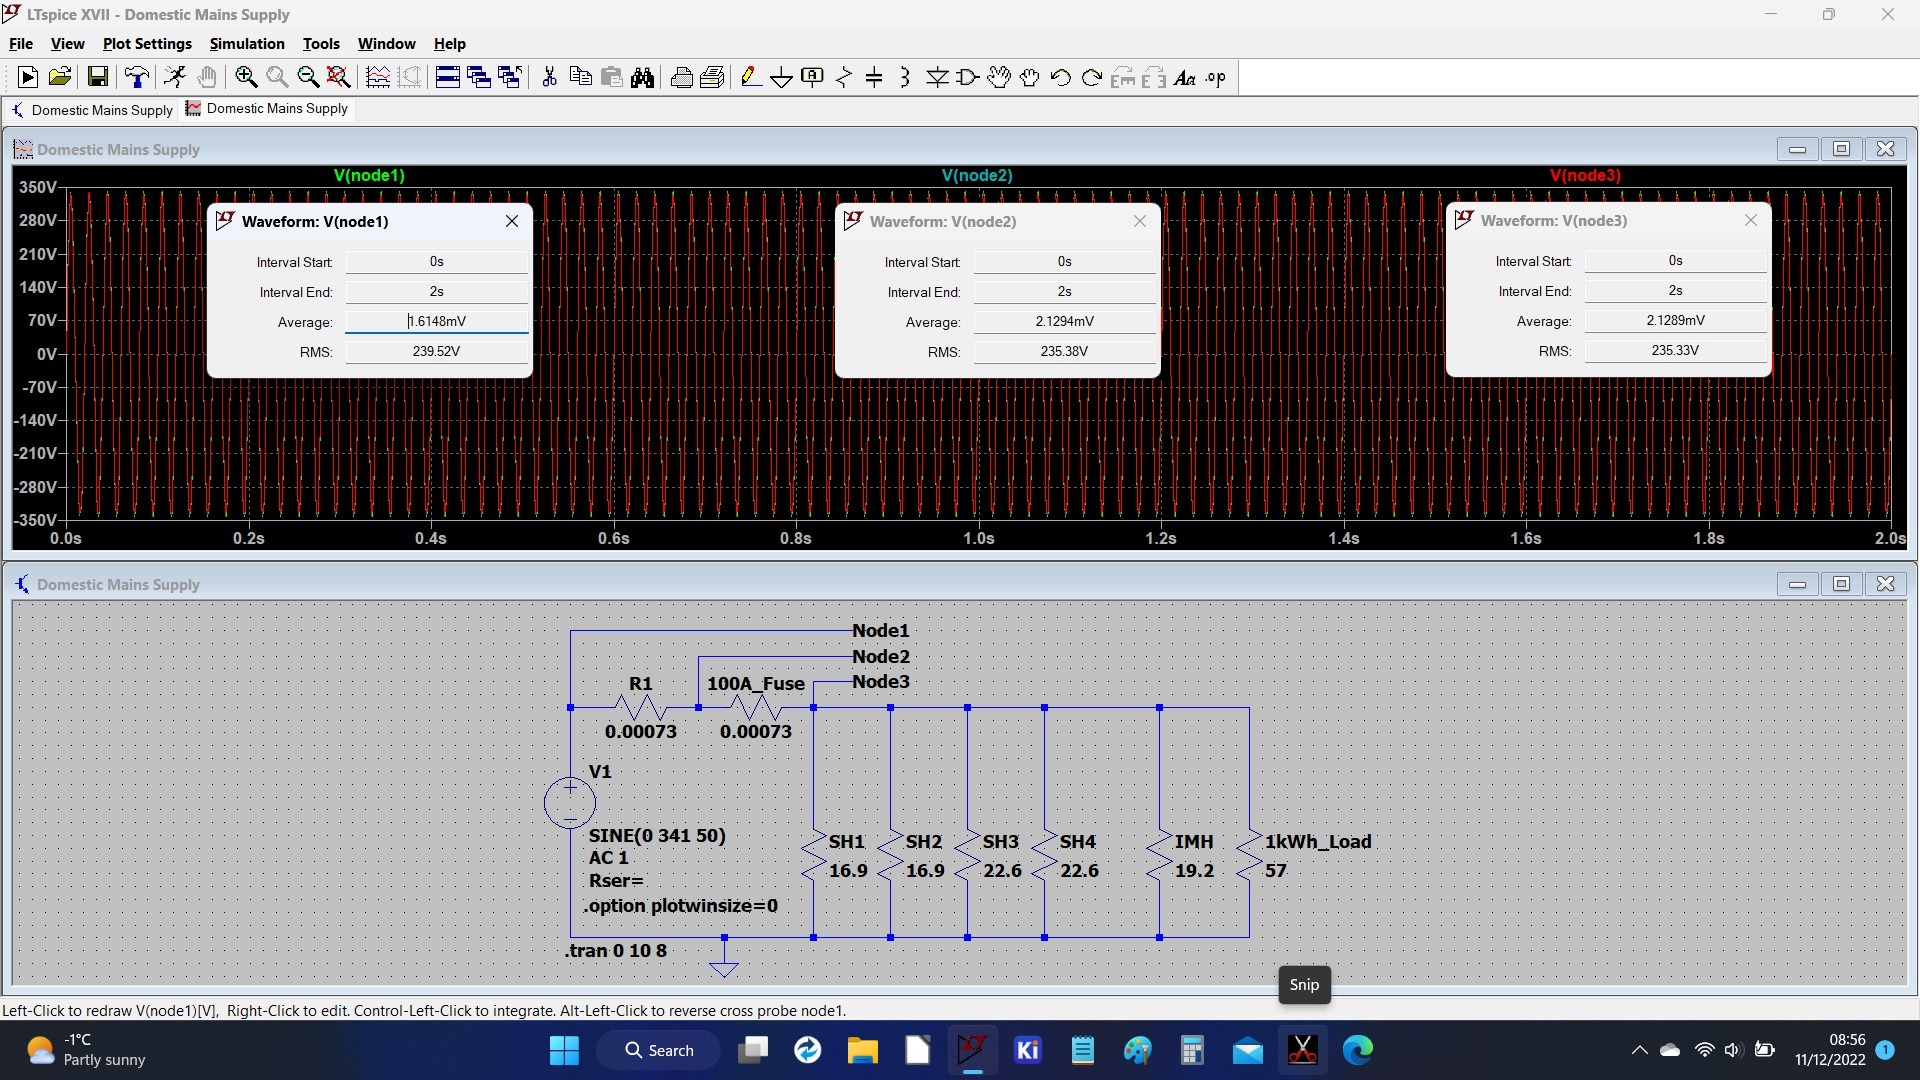Open a file using the folder icon
The image size is (1920, 1080).
click(60, 77)
